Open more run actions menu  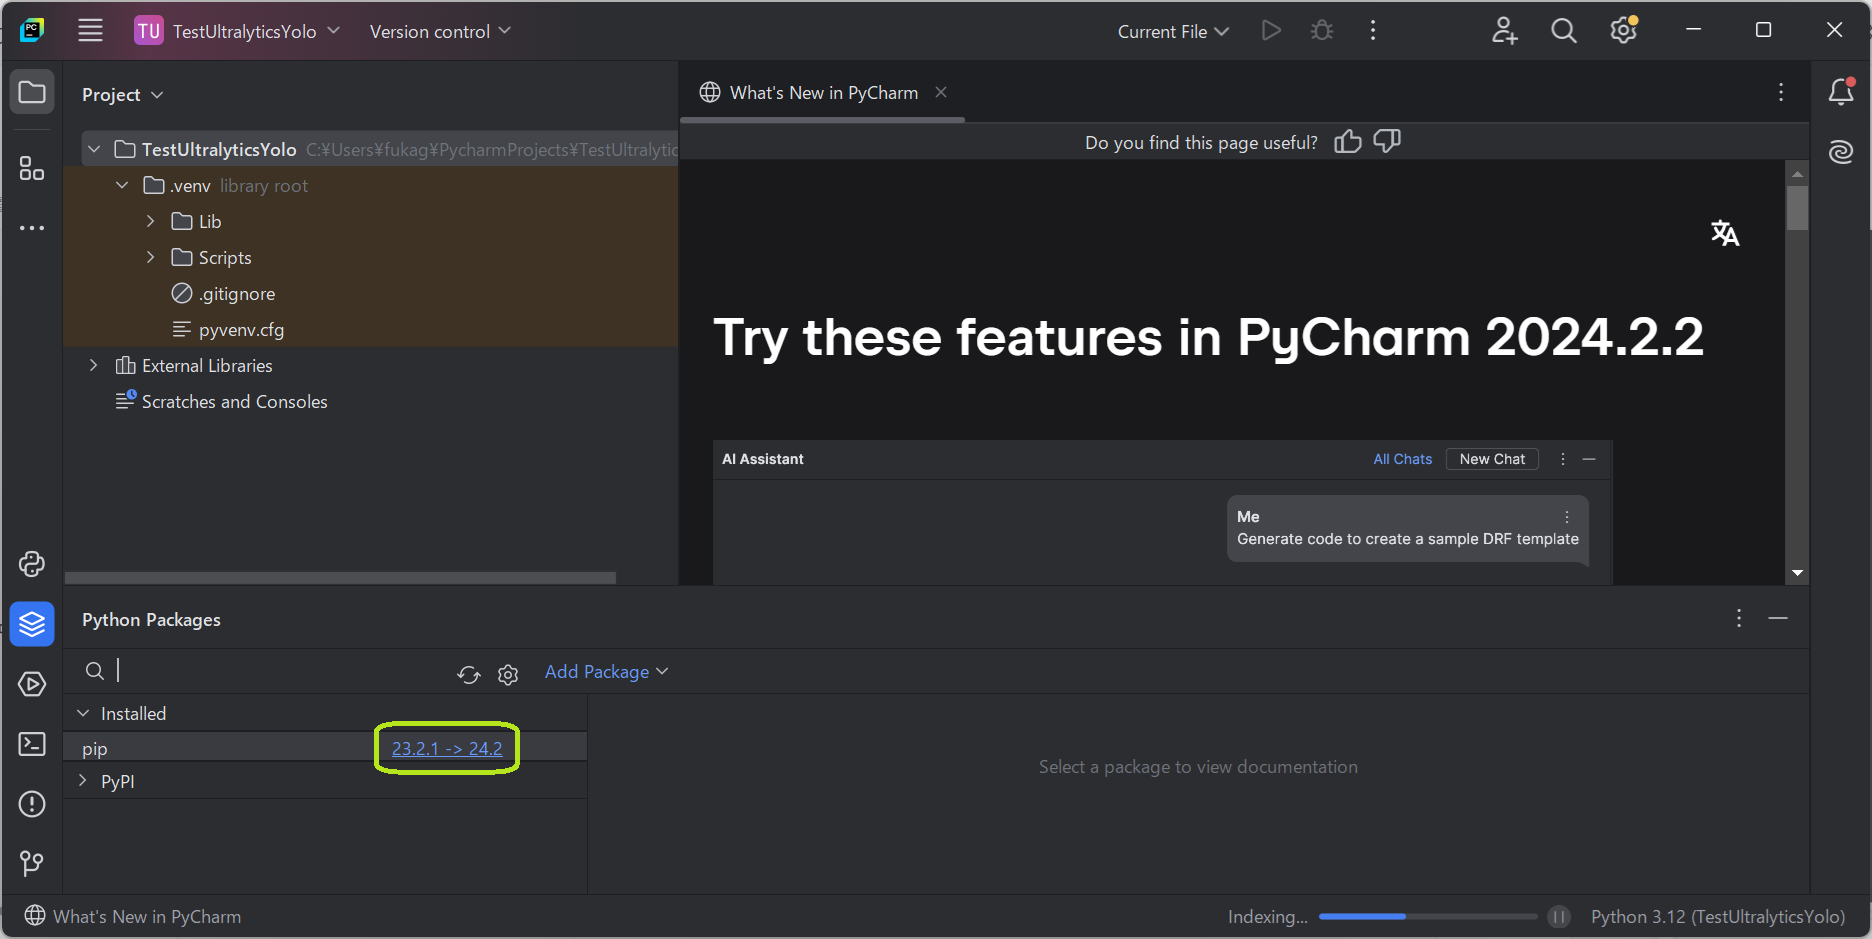click(1372, 31)
